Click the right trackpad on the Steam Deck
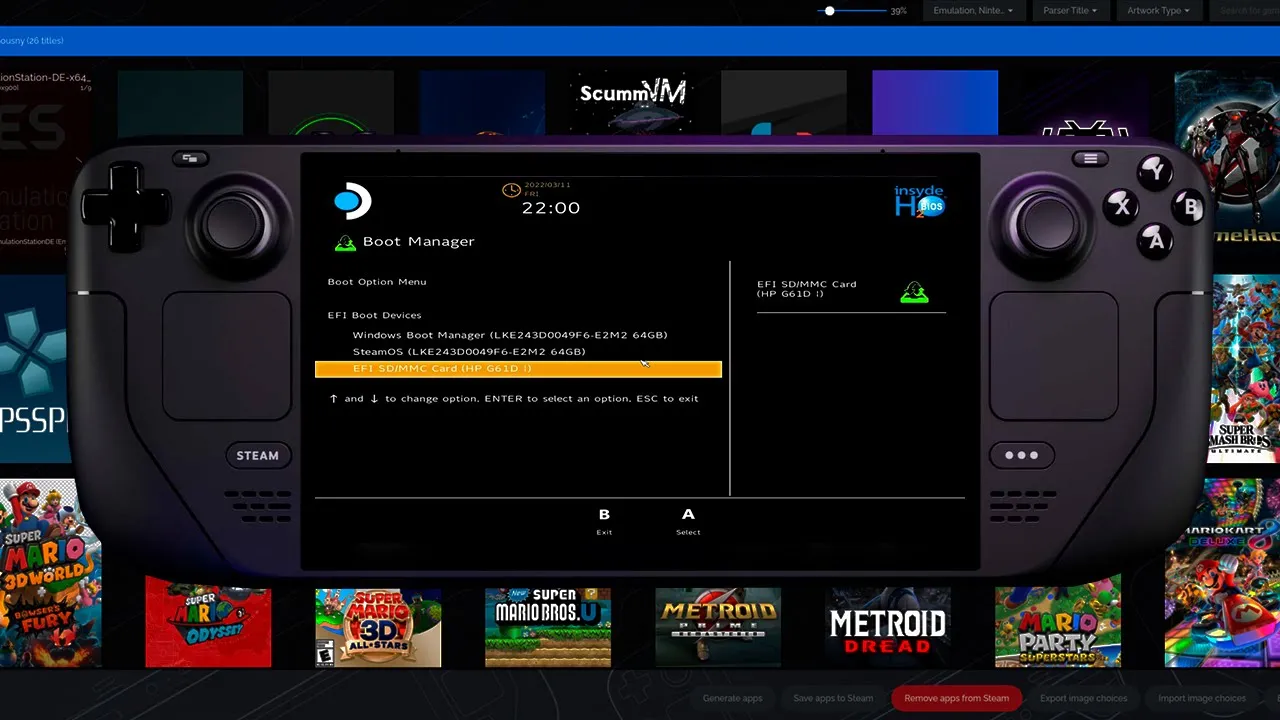Screen dimensions: 1280x720 coord(1054,356)
